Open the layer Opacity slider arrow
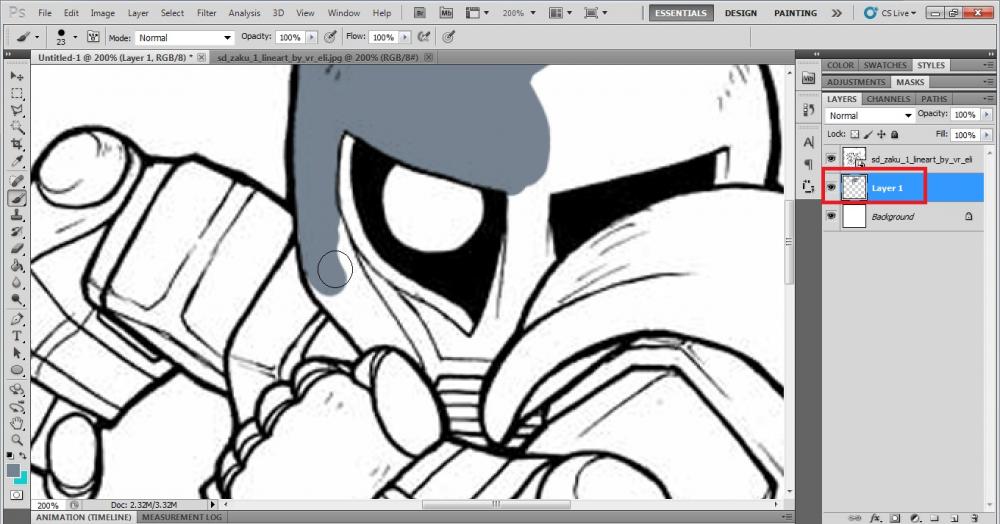The width and height of the screenshot is (1000, 524). click(987, 115)
